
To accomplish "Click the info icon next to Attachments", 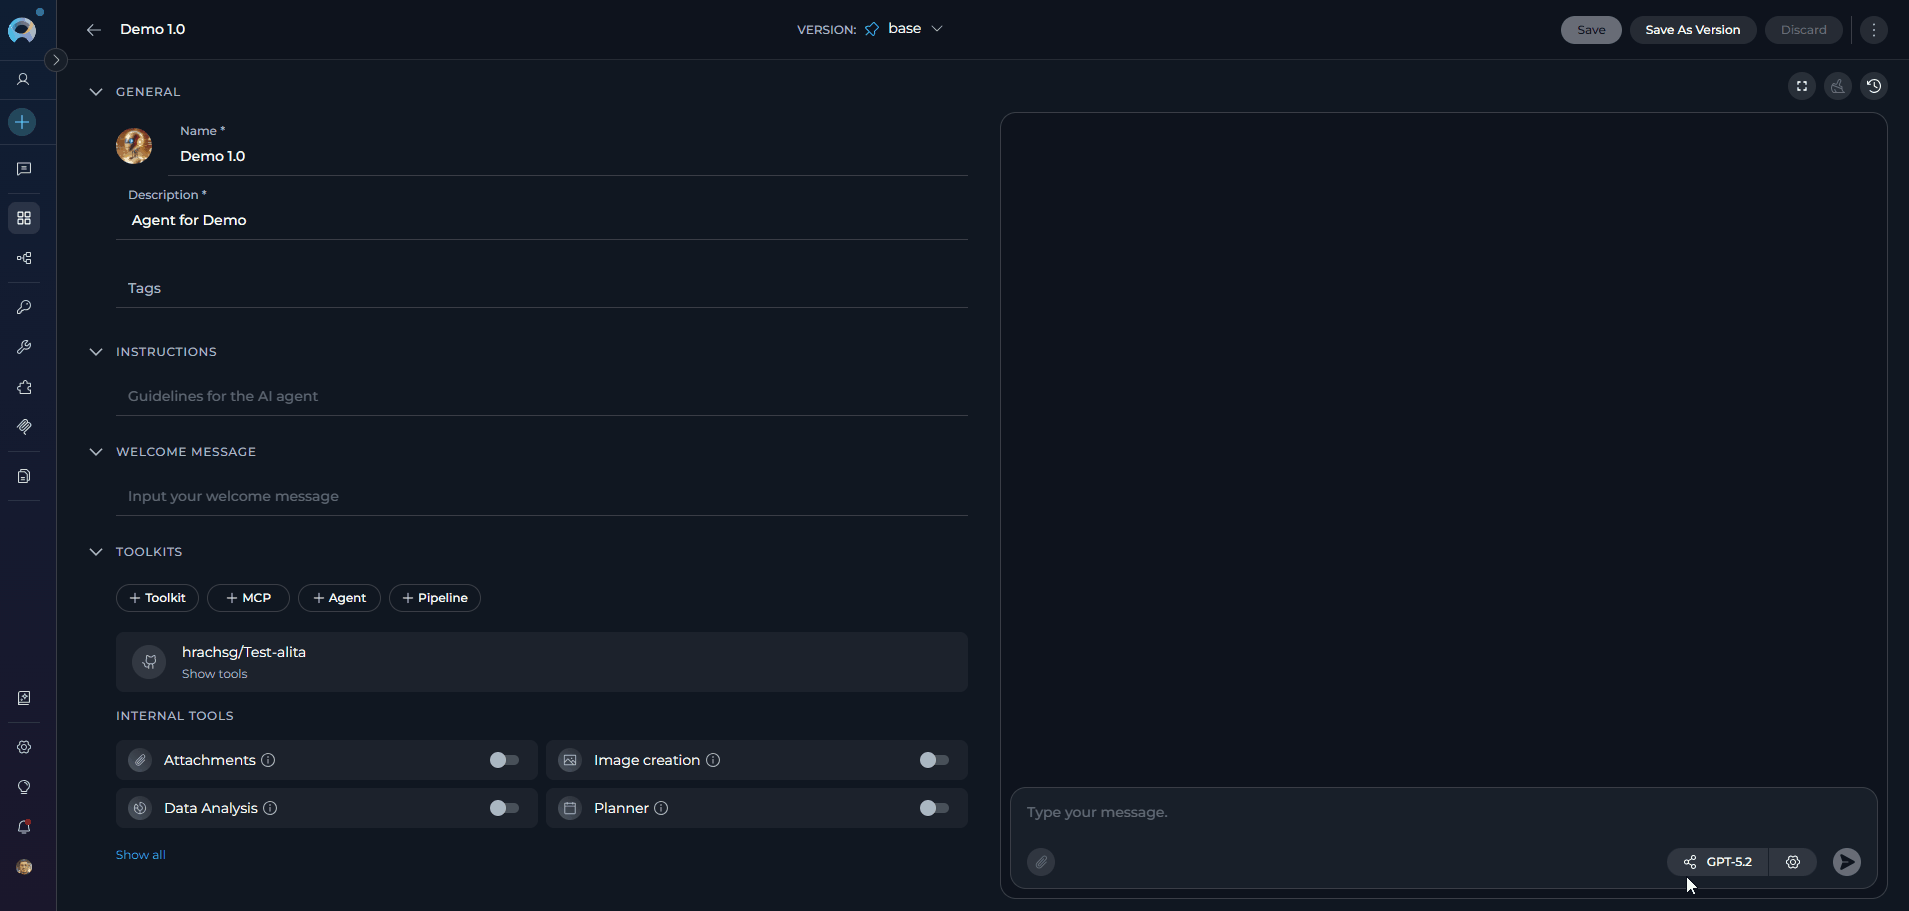I will [x=268, y=760].
